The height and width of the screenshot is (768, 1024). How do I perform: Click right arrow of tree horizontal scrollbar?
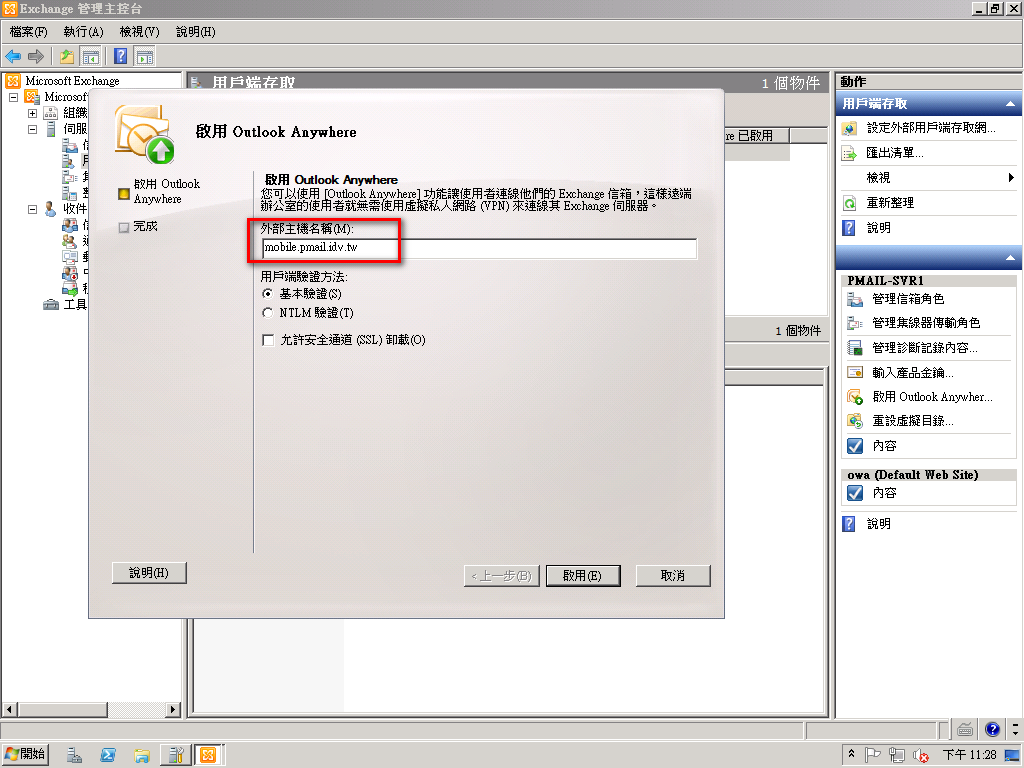pos(173,709)
